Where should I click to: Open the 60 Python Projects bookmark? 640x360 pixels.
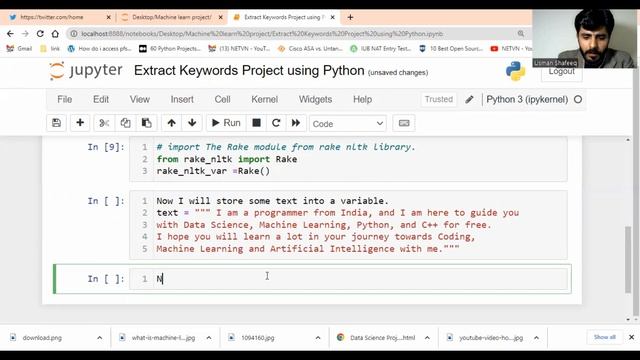point(170,49)
